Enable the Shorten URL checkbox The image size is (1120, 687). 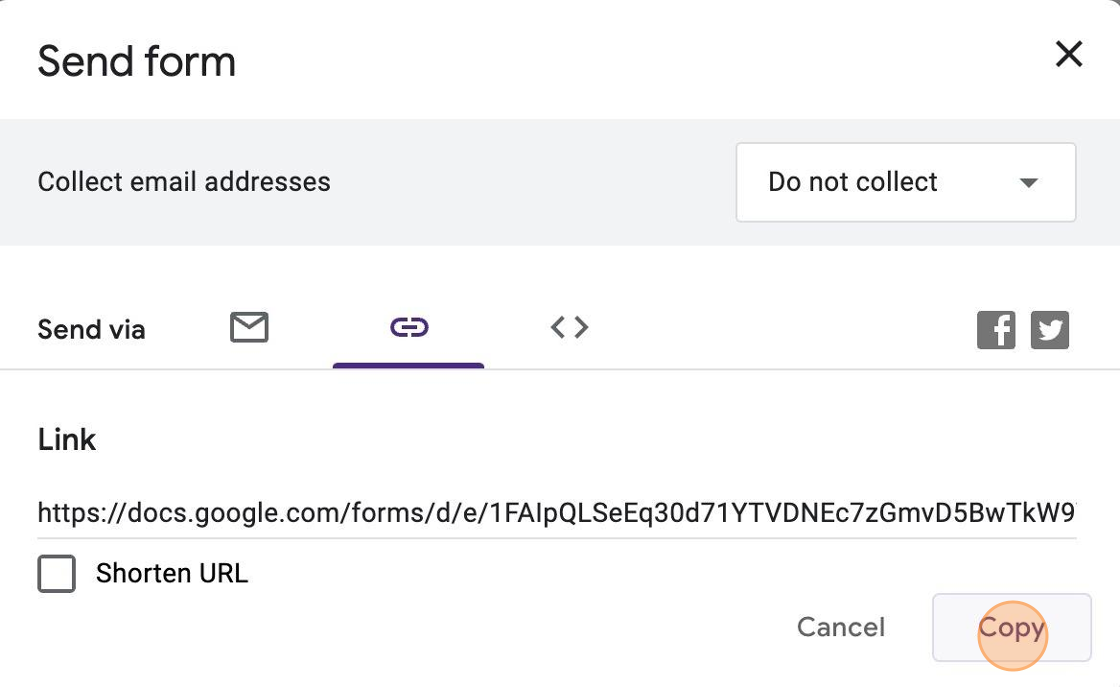tap(57, 574)
